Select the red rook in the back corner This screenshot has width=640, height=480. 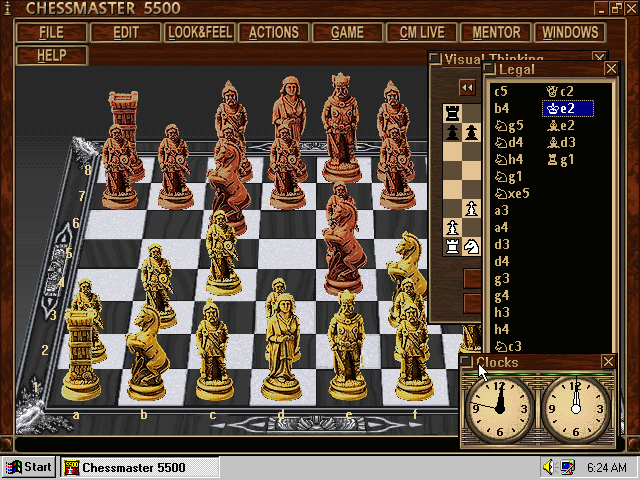(x=124, y=110)
